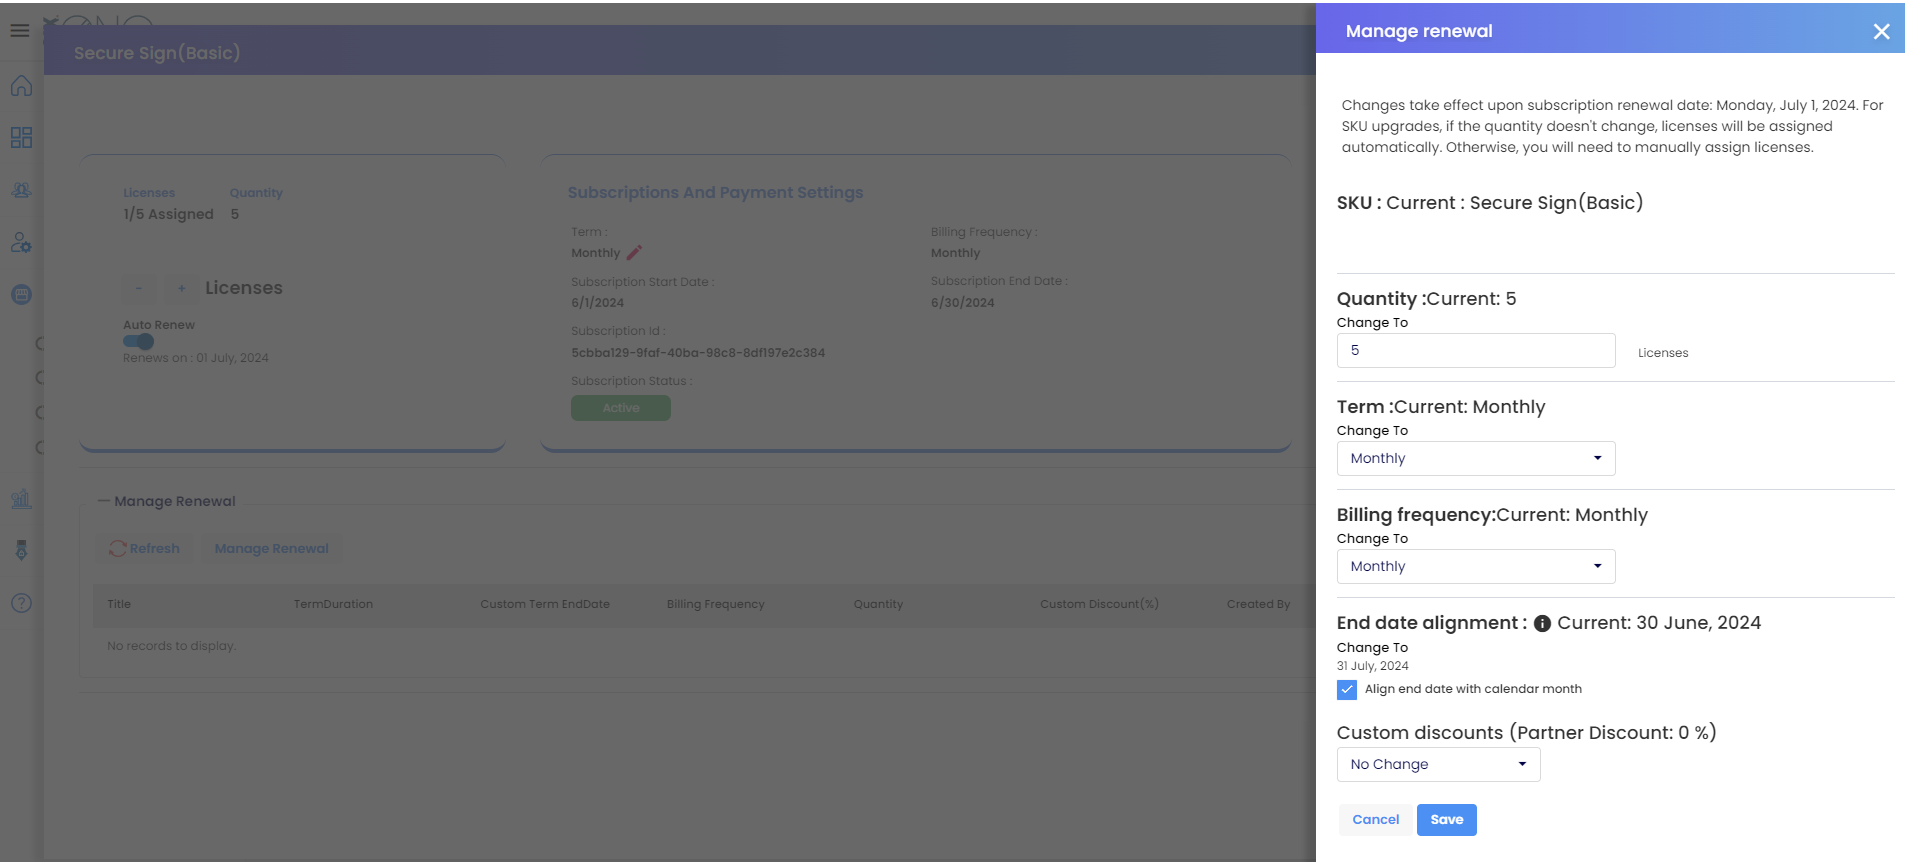Click the pencil icon next to Term Monthly
Viewport: 1905px width, 862px height.
coord(634,253)
